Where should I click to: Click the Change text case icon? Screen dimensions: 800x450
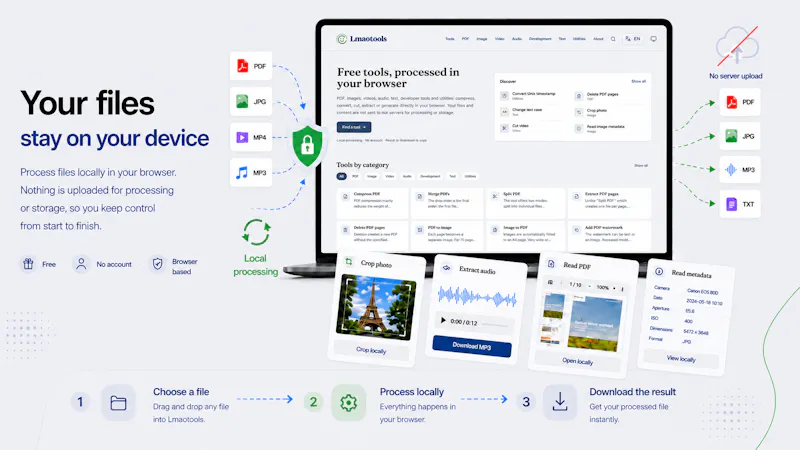(x=504, y=111)
